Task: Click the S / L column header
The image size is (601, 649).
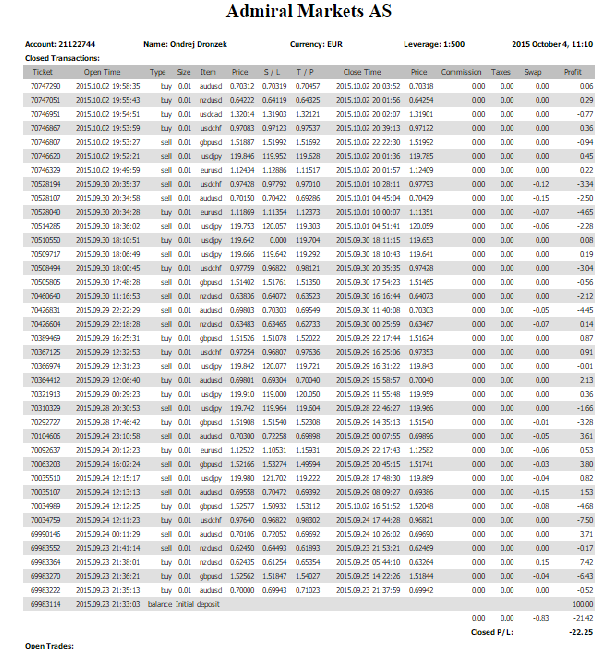Action: 272,72
